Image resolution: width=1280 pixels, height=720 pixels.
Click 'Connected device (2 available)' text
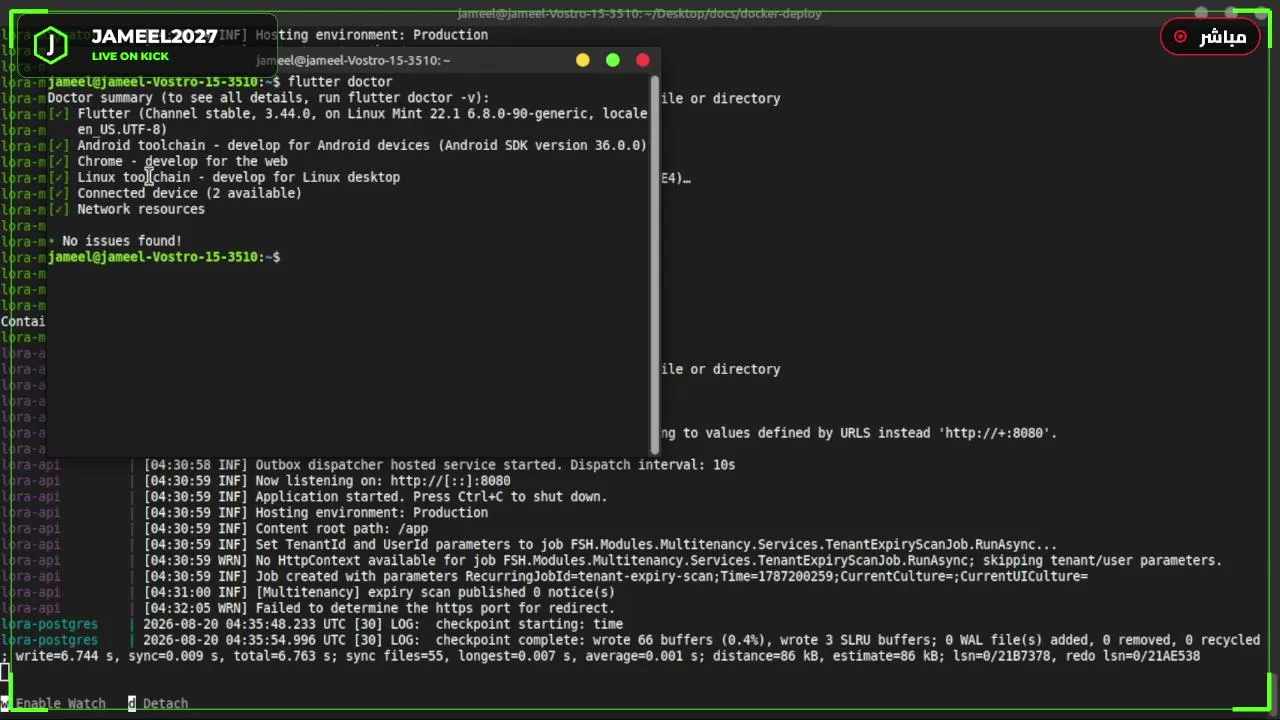(189, 193)
